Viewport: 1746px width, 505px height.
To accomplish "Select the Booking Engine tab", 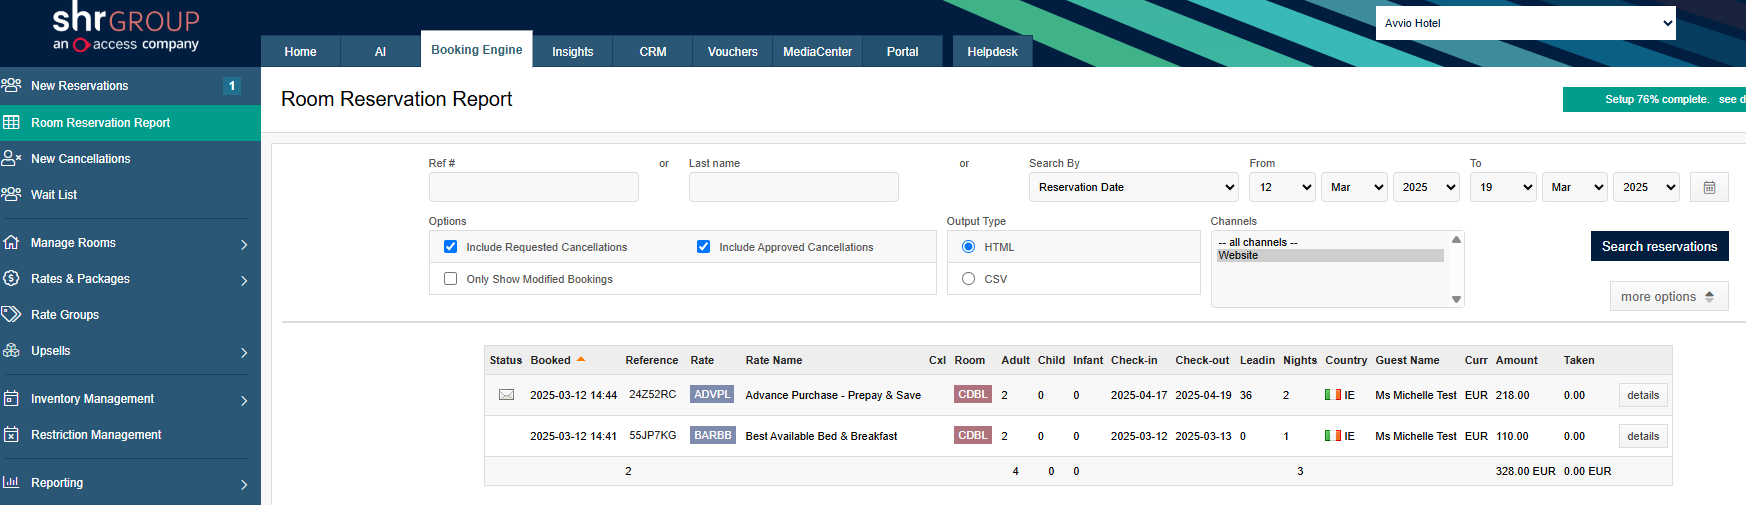I will coord(476,49).
